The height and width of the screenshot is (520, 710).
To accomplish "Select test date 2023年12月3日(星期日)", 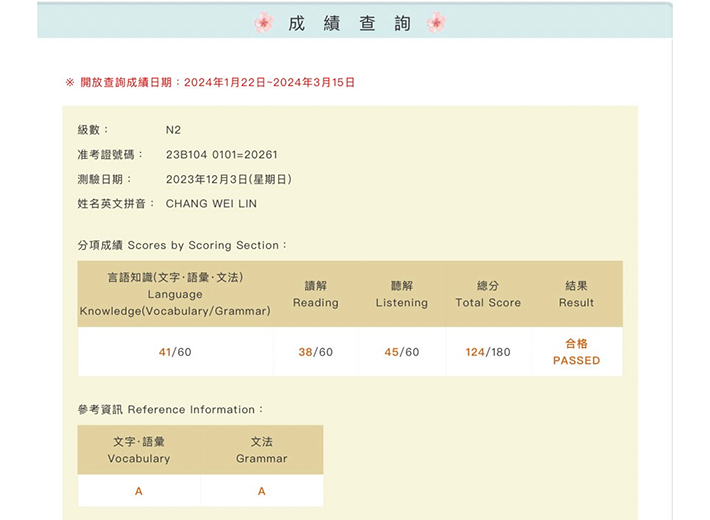I will pos(229,179).
